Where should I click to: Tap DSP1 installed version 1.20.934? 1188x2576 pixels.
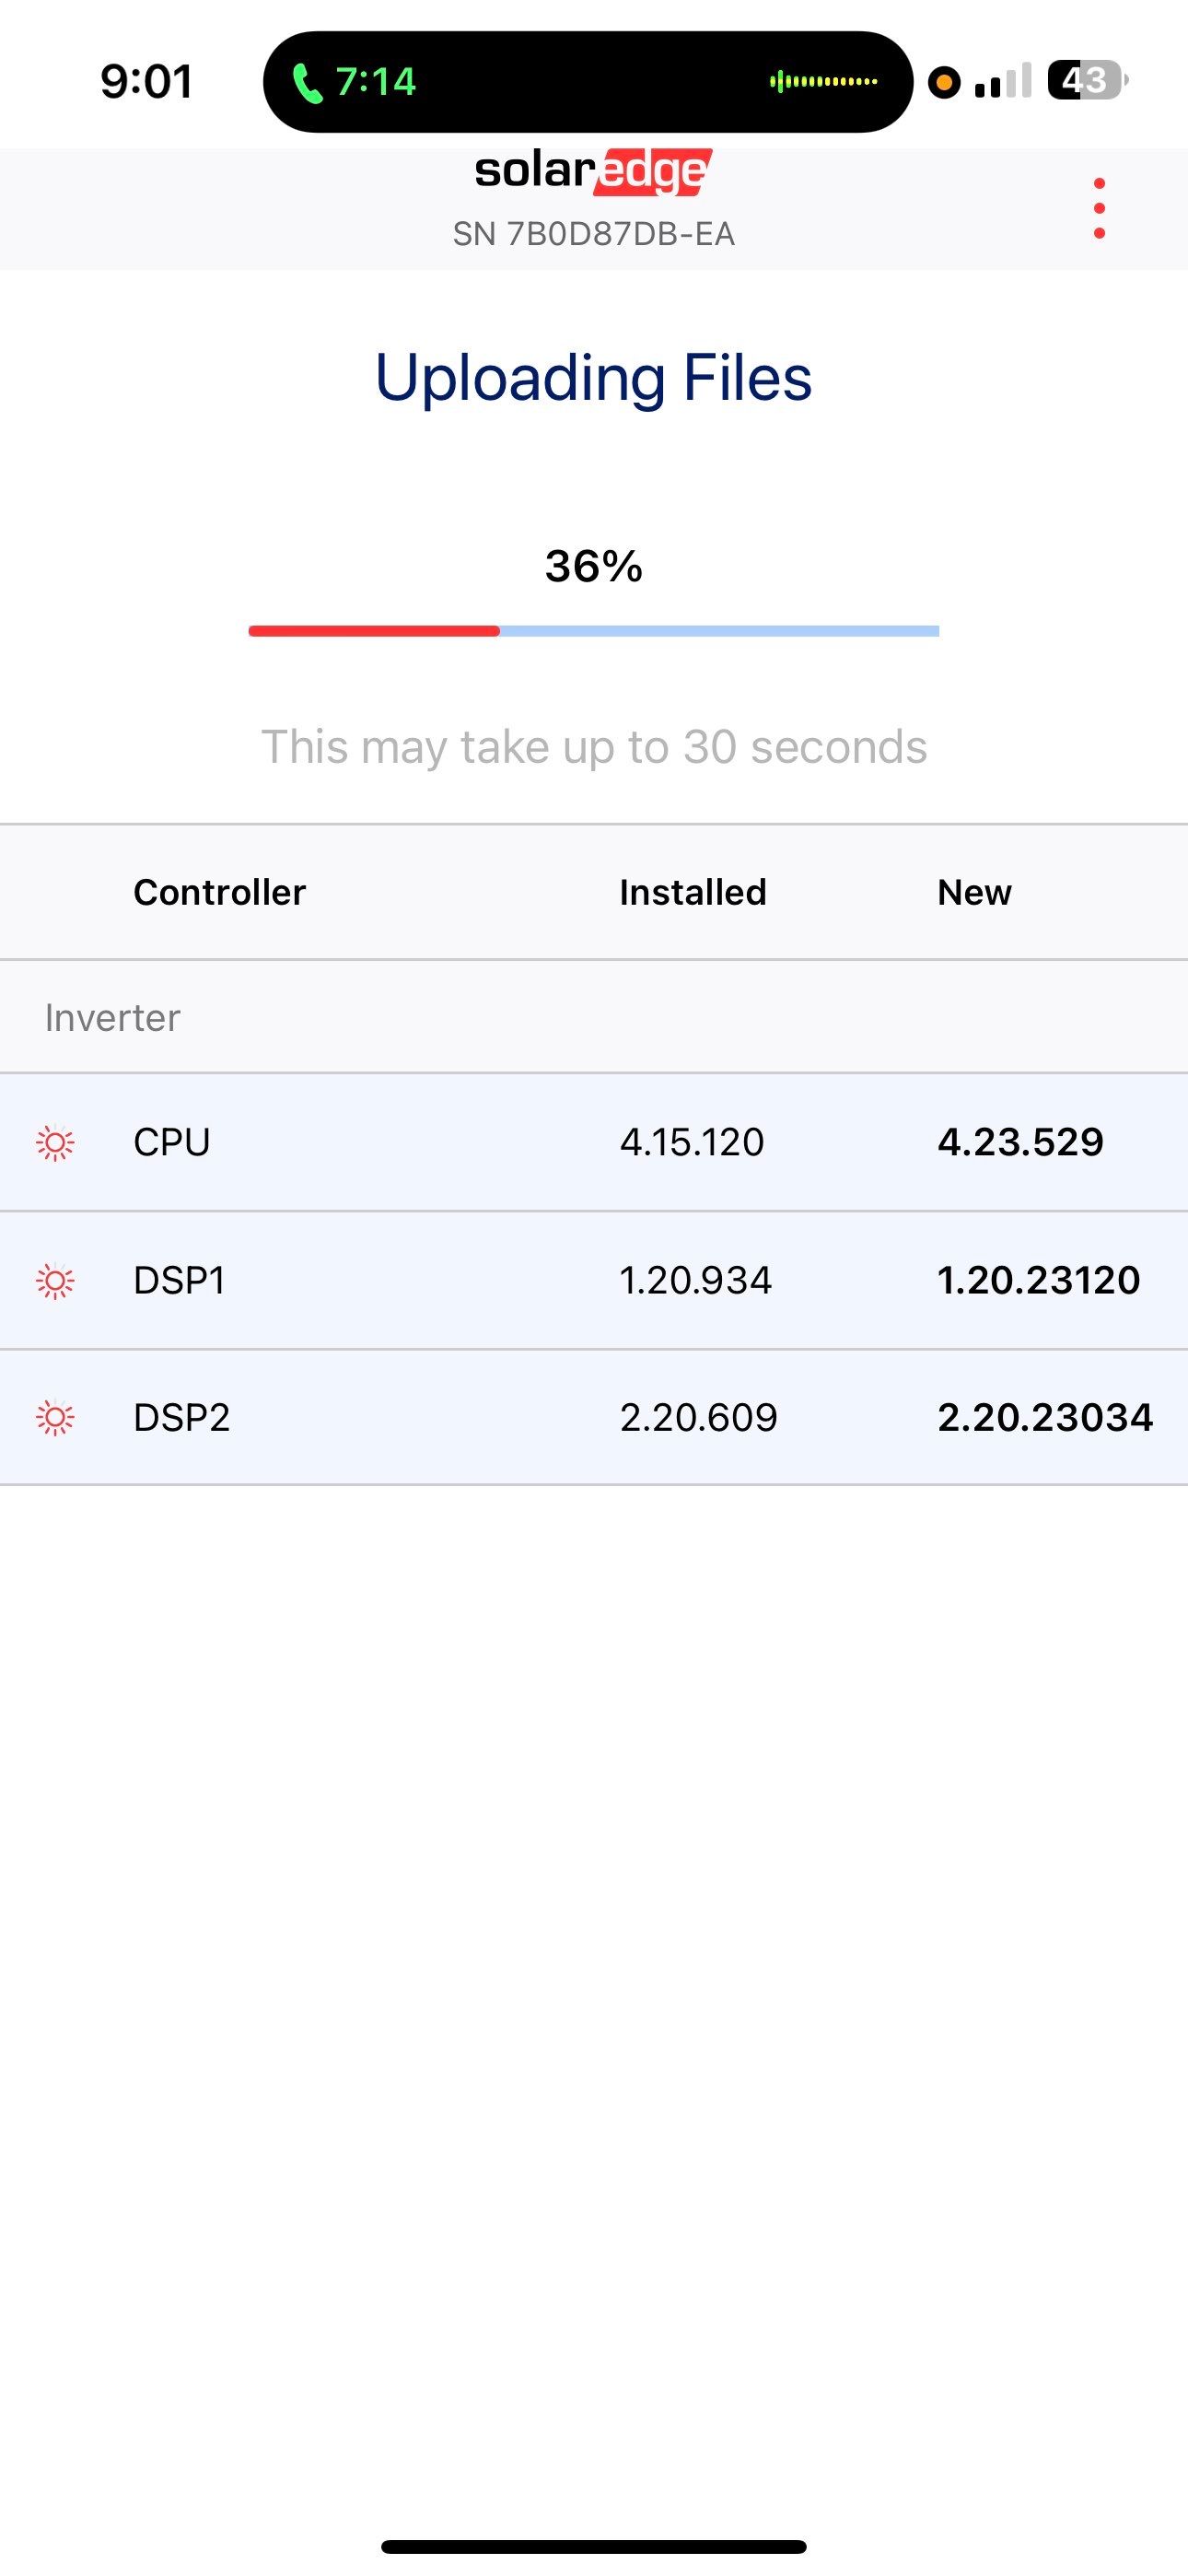pyautogui.click(x=695, y=1280)
